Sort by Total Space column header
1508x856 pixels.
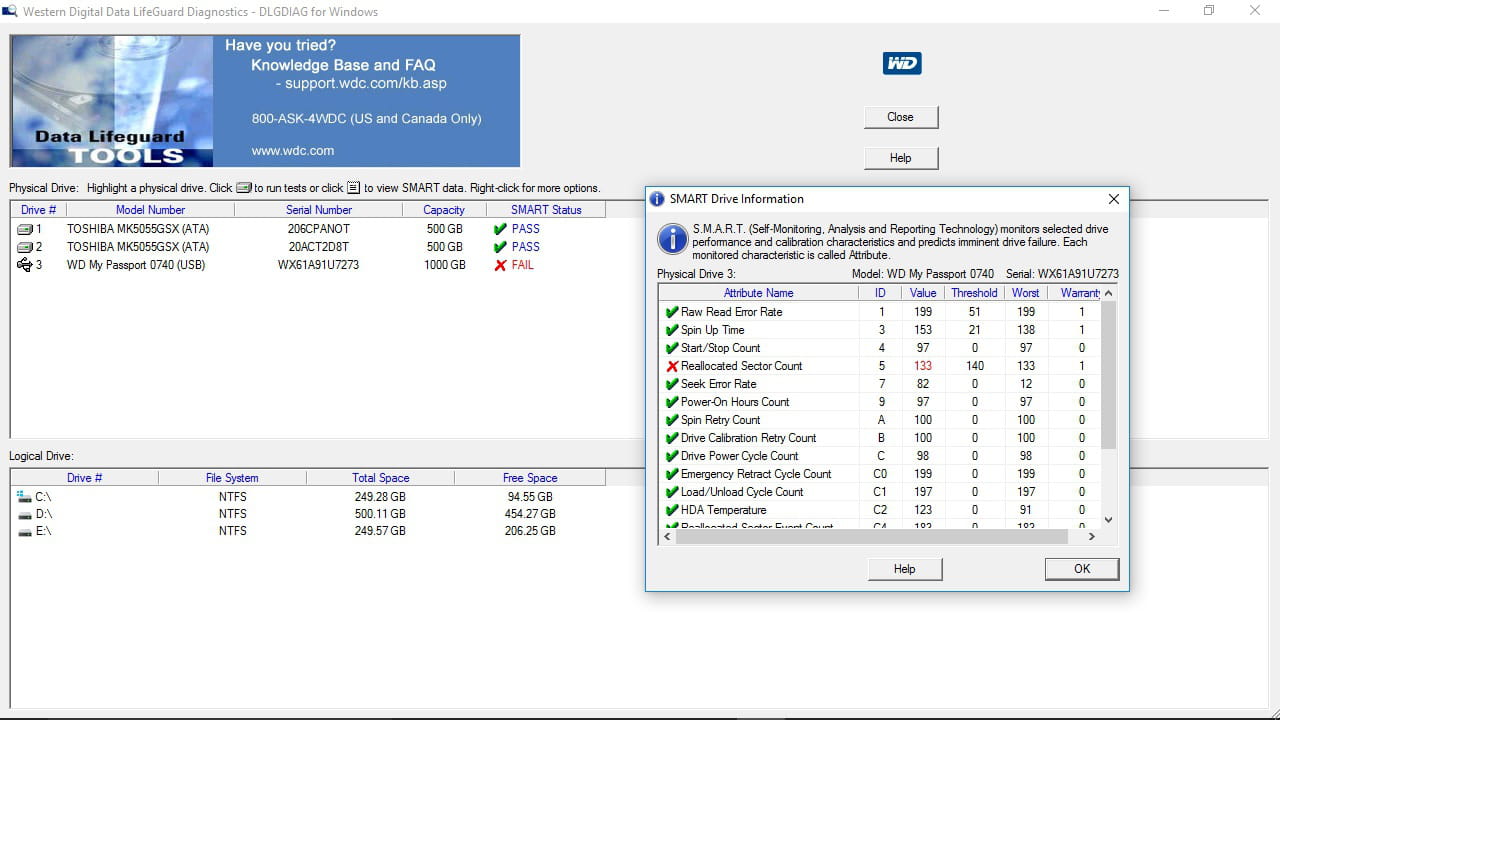tap(380, 478)
